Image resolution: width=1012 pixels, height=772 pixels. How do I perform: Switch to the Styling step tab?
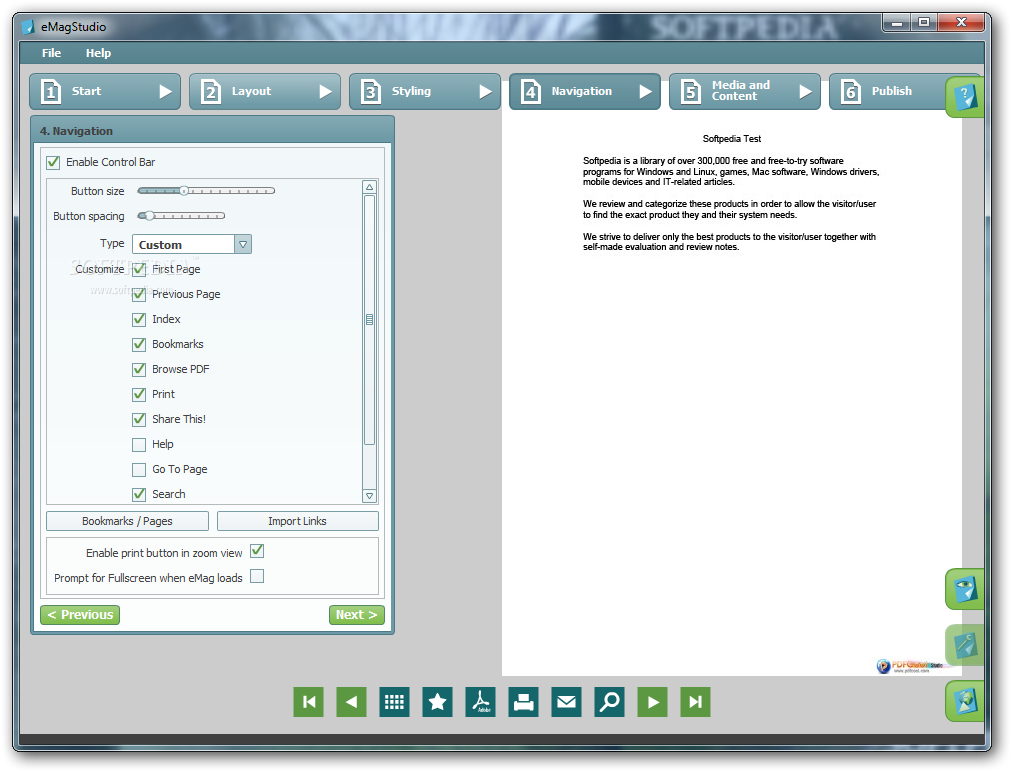[x=425, y=92]
